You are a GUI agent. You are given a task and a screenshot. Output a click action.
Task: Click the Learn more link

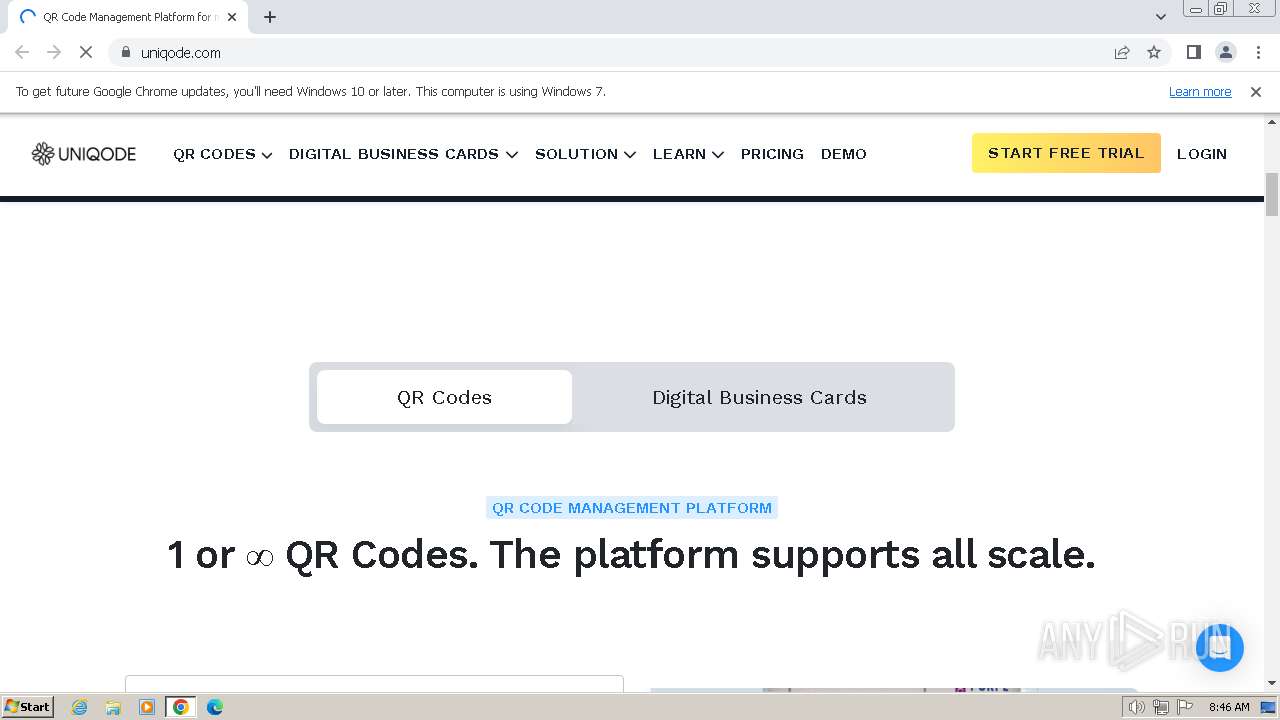(1200, 91)
